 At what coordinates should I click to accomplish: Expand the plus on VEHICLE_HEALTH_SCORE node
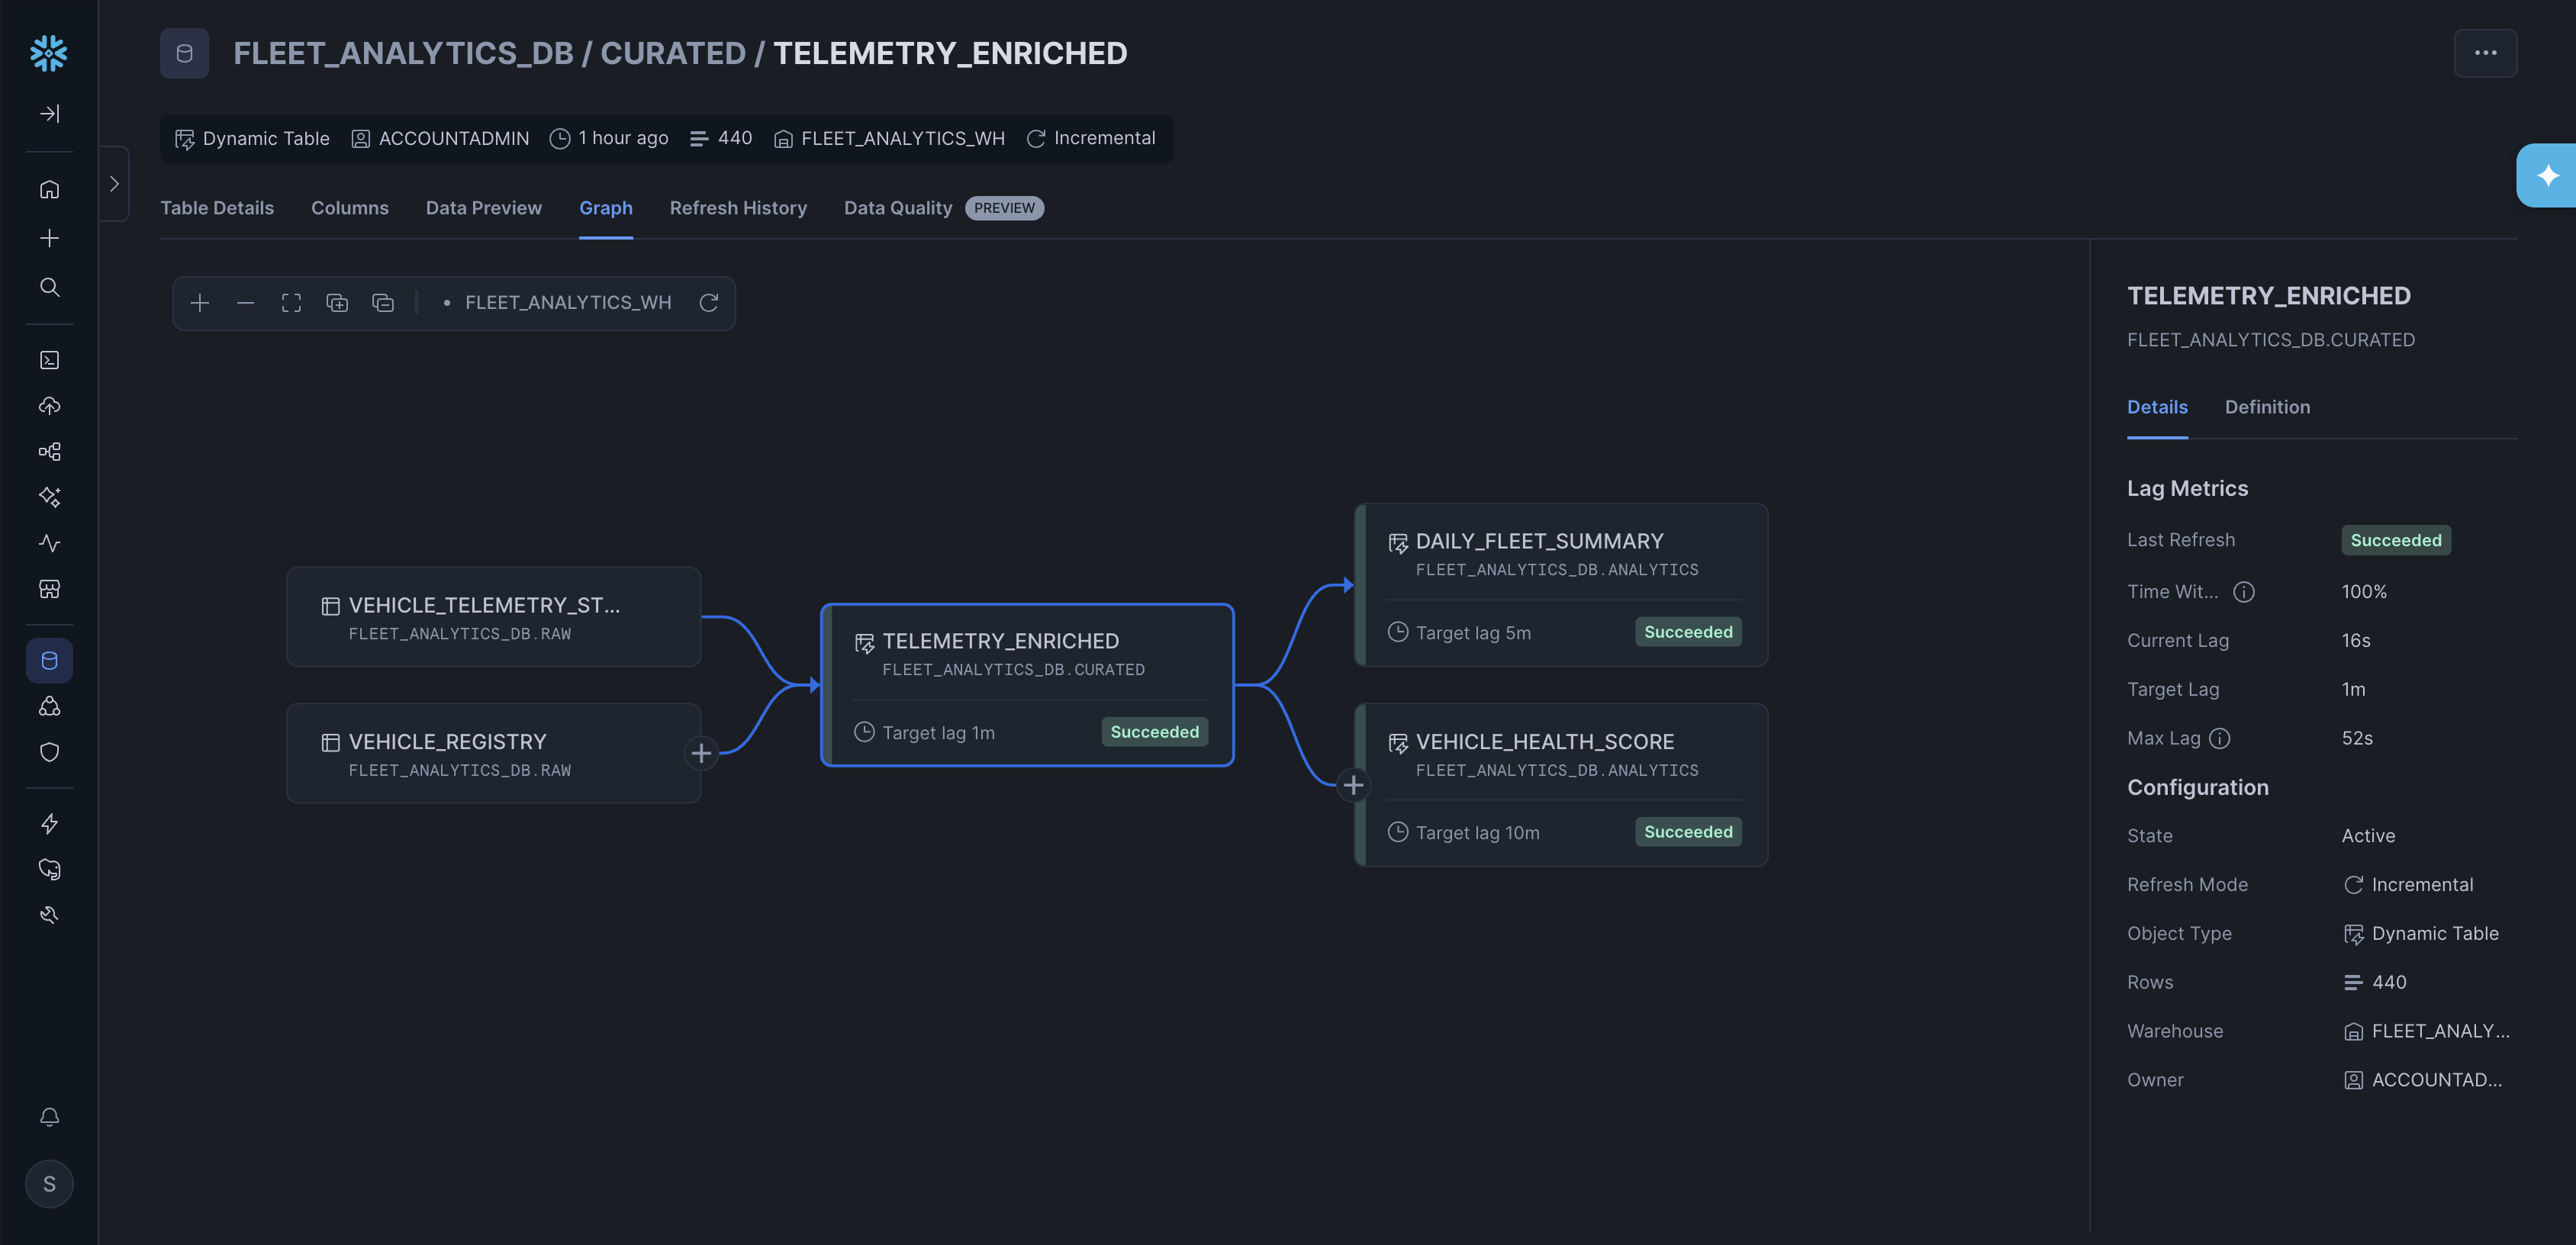tap(1353, 786)
